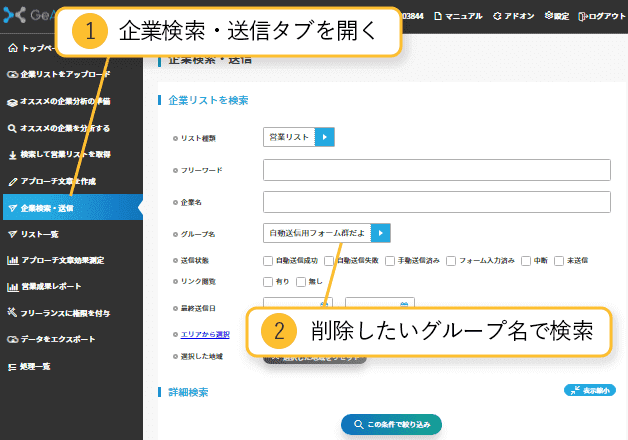Click the chart icon beside アプローチ文章効果測定
Viewport: 628px width, 440px height.
13,261
